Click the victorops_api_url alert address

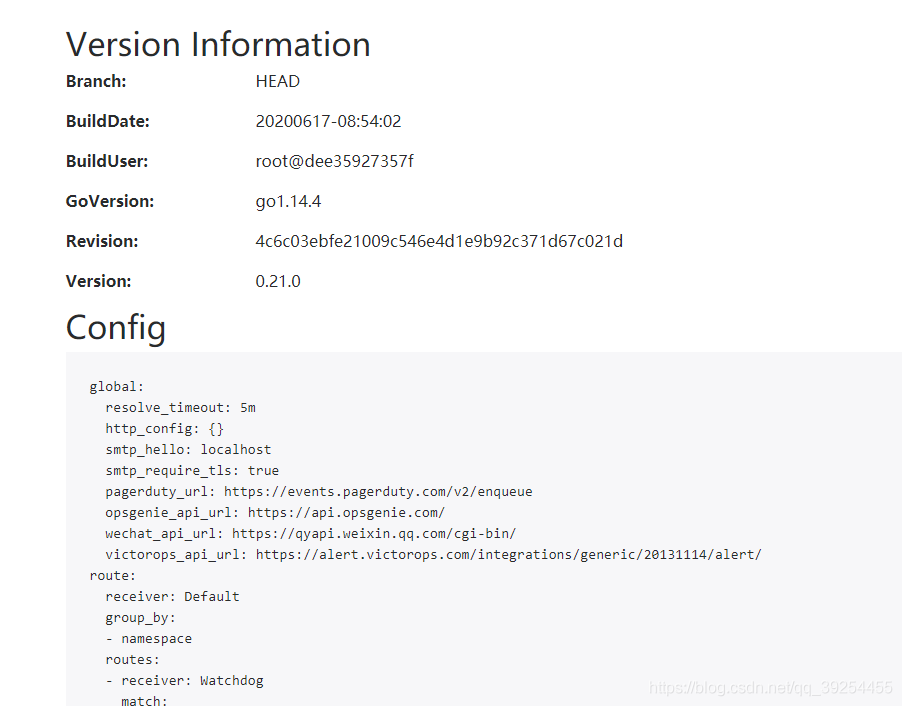click(x=509, y=555)
